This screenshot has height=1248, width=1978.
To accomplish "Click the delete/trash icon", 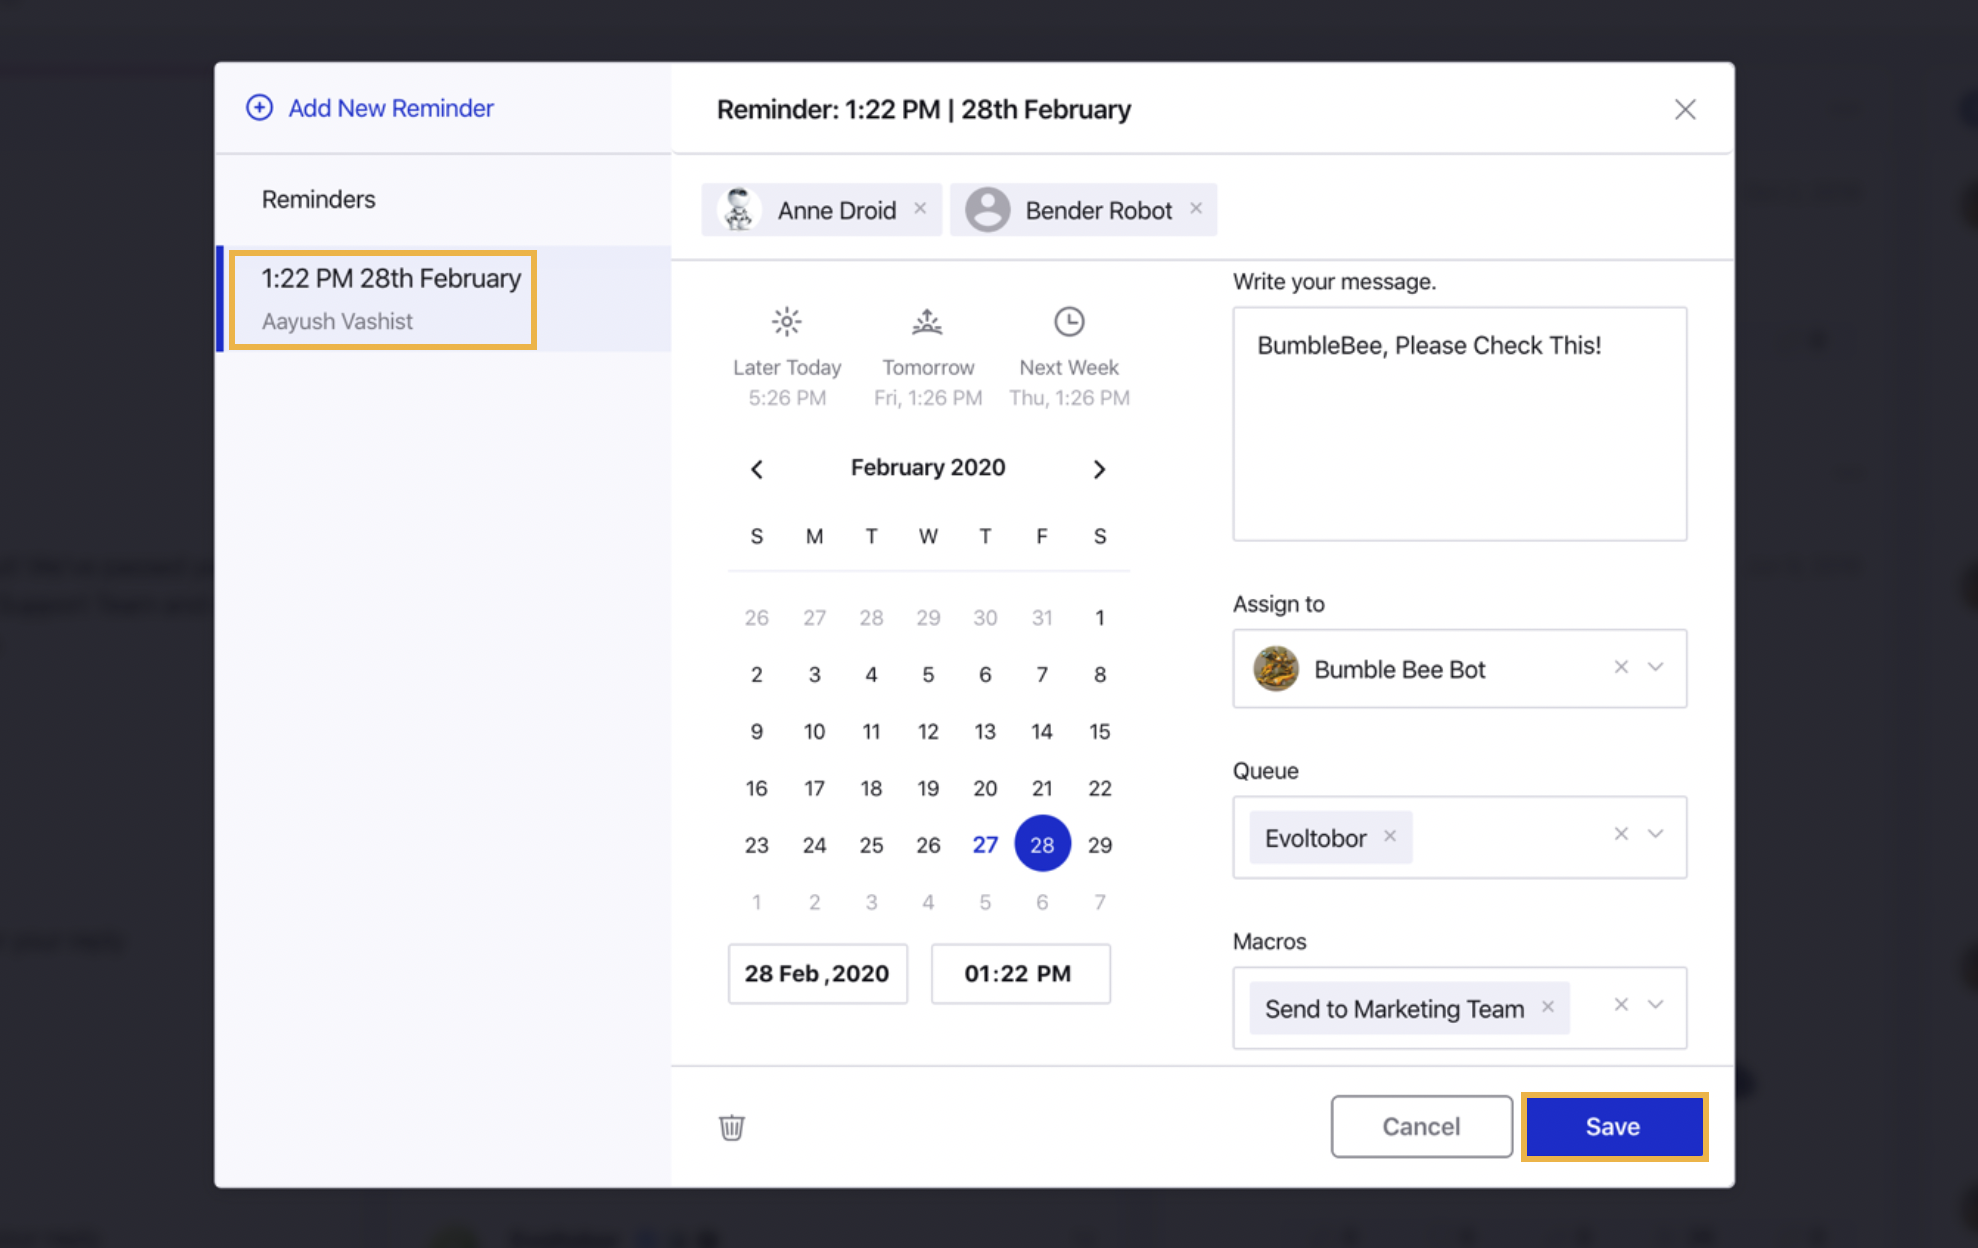I will tap(732, 1126).
